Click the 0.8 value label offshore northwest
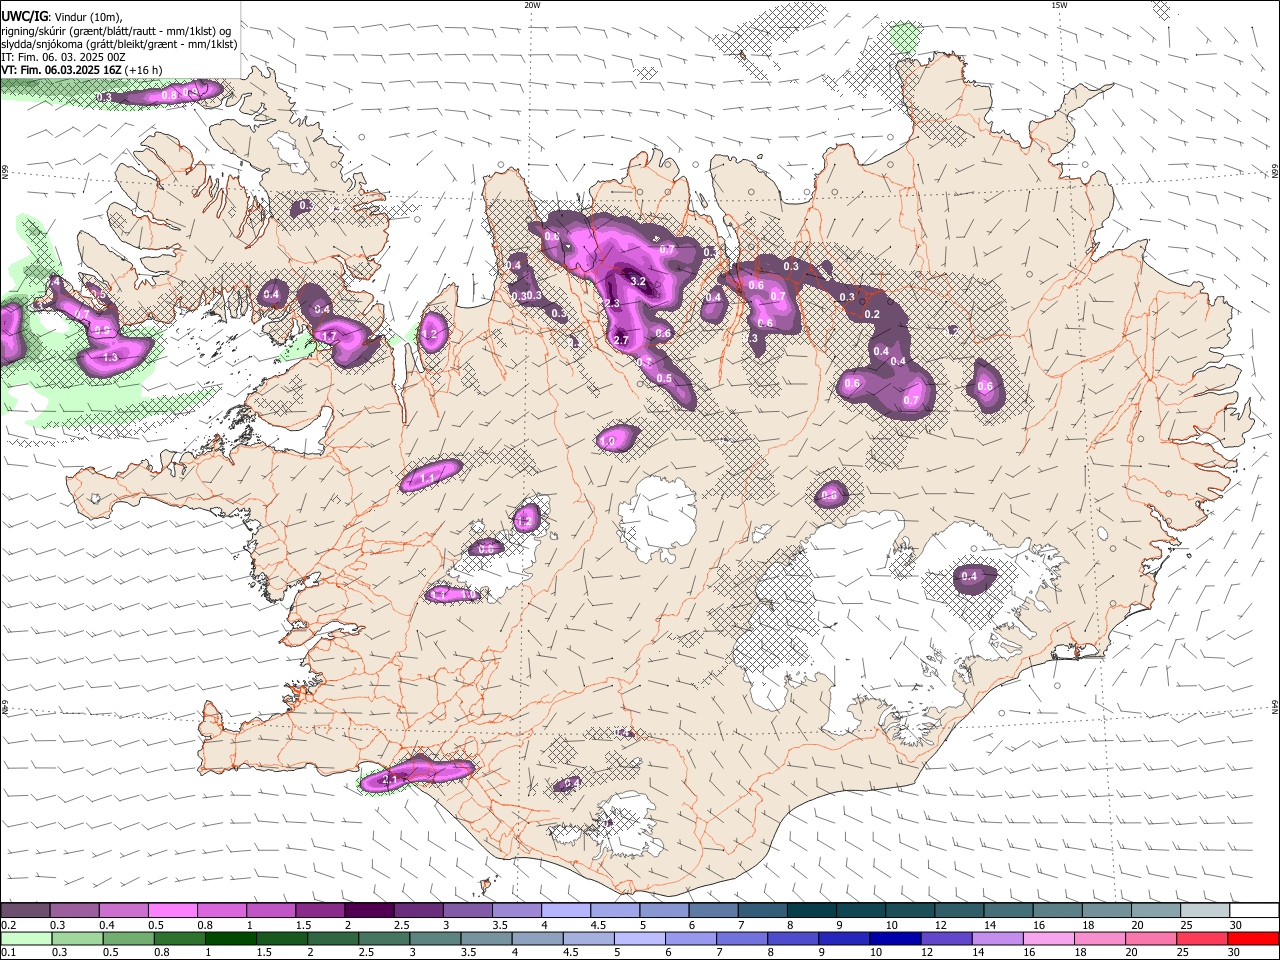The image size is (1280, 960). pos(169,96)
